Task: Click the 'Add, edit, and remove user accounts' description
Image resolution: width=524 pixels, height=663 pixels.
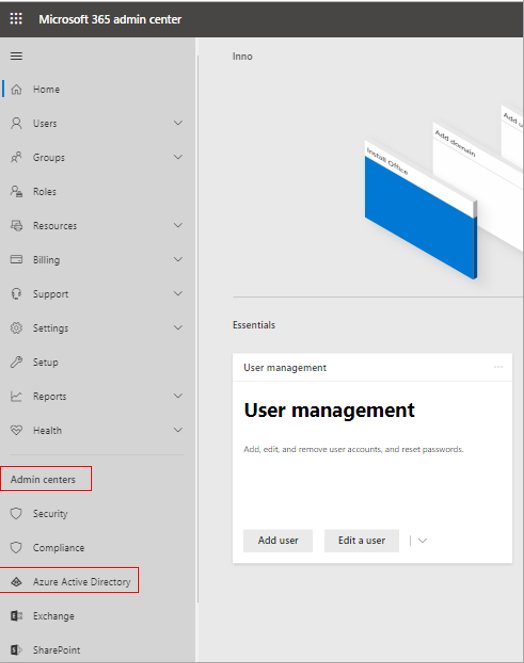Action: (354, 449)
